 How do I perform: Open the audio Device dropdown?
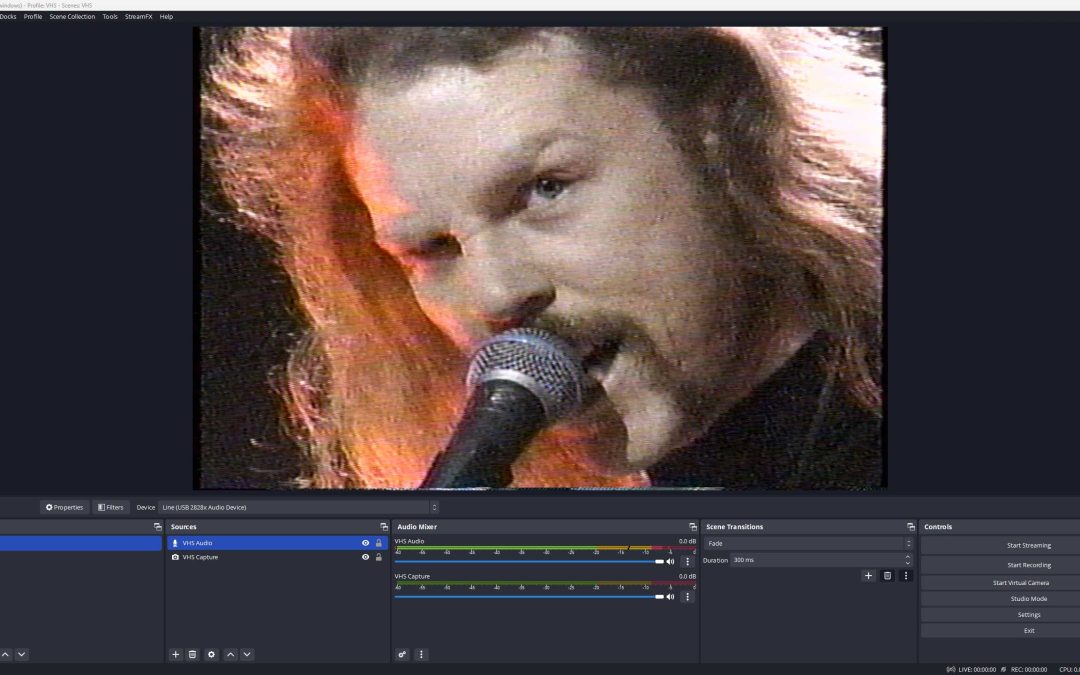click(x=298, y=507)
